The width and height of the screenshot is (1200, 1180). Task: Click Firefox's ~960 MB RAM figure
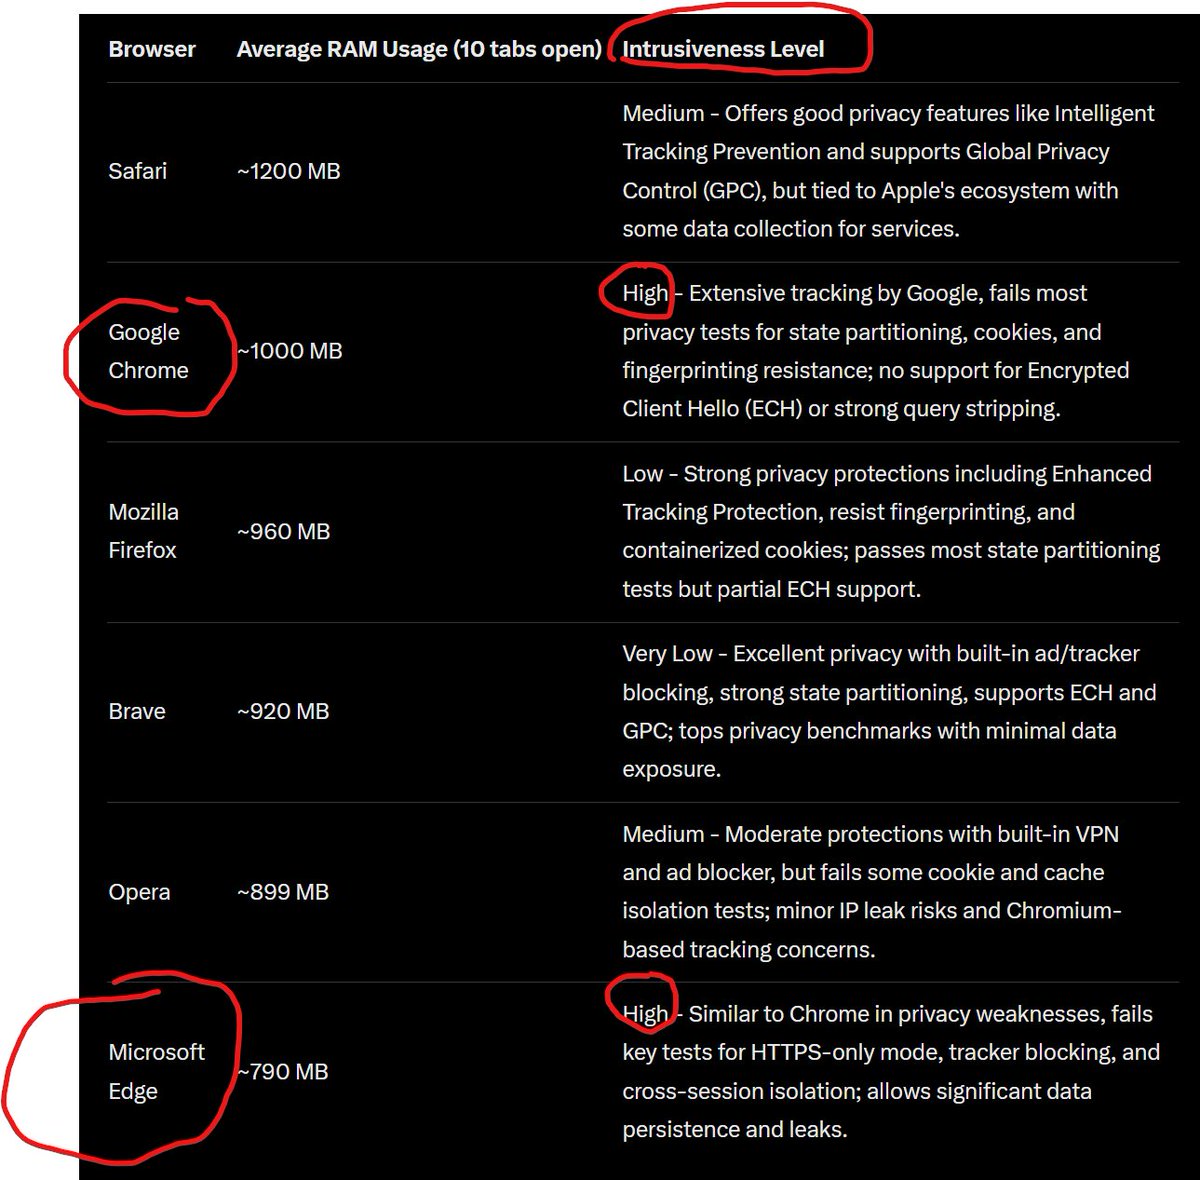point(283,531)
